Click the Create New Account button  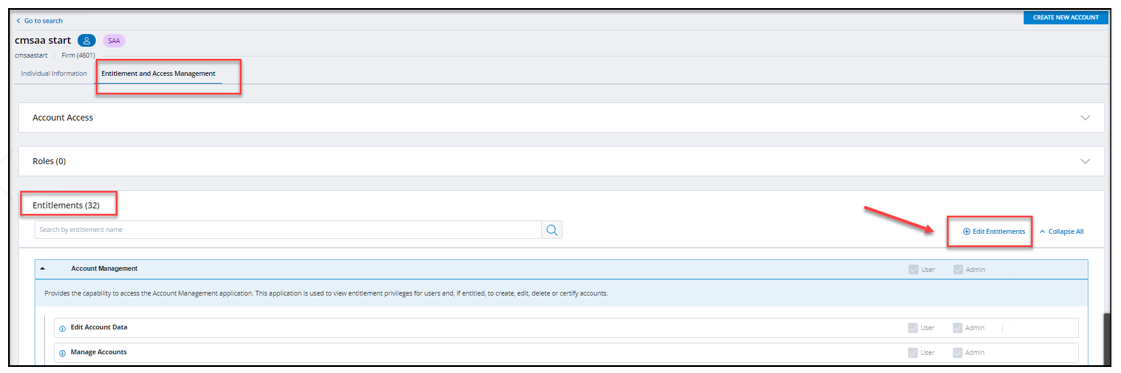pos(1066,17)
